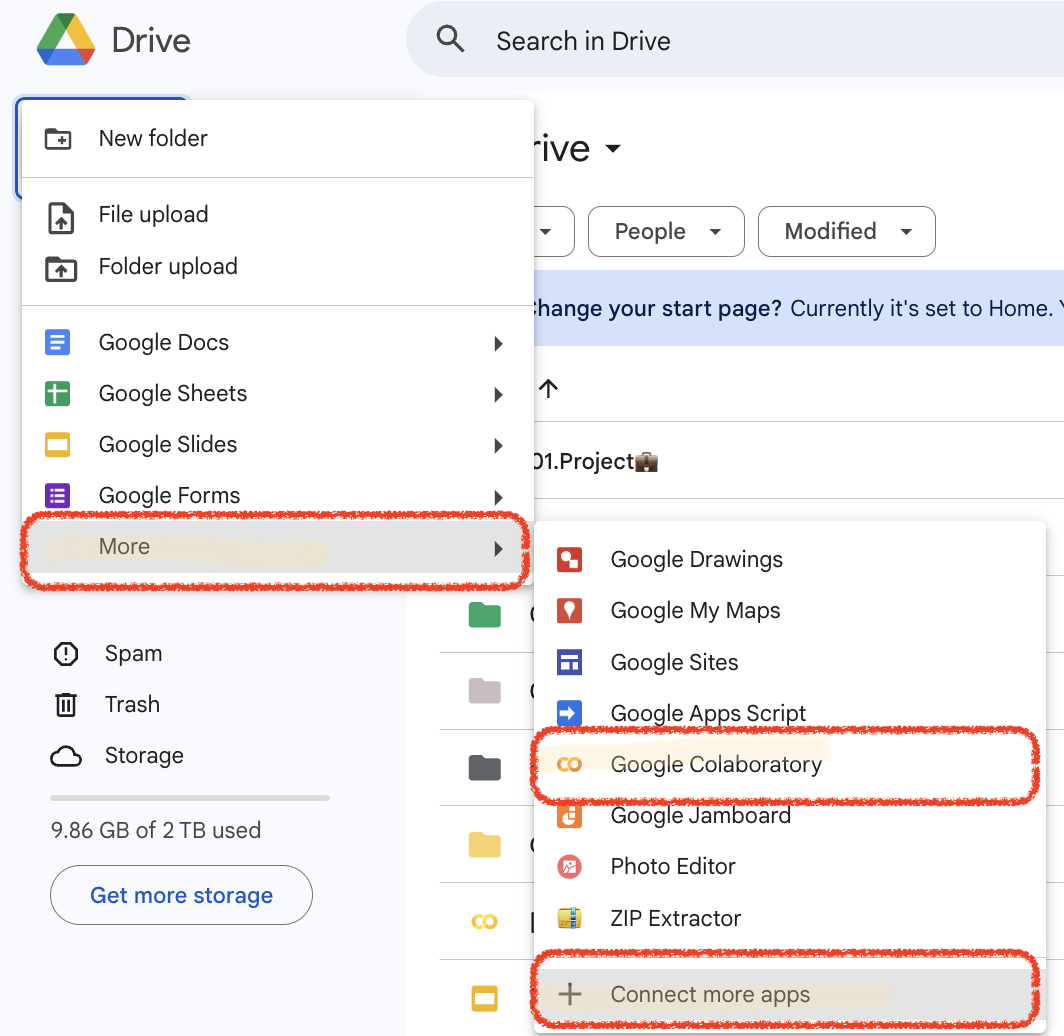Screen dimensions: 1064x1036
Task: Expand Google Docs submenu arrow
Action: pyautogui.click(x=499, y=343)
